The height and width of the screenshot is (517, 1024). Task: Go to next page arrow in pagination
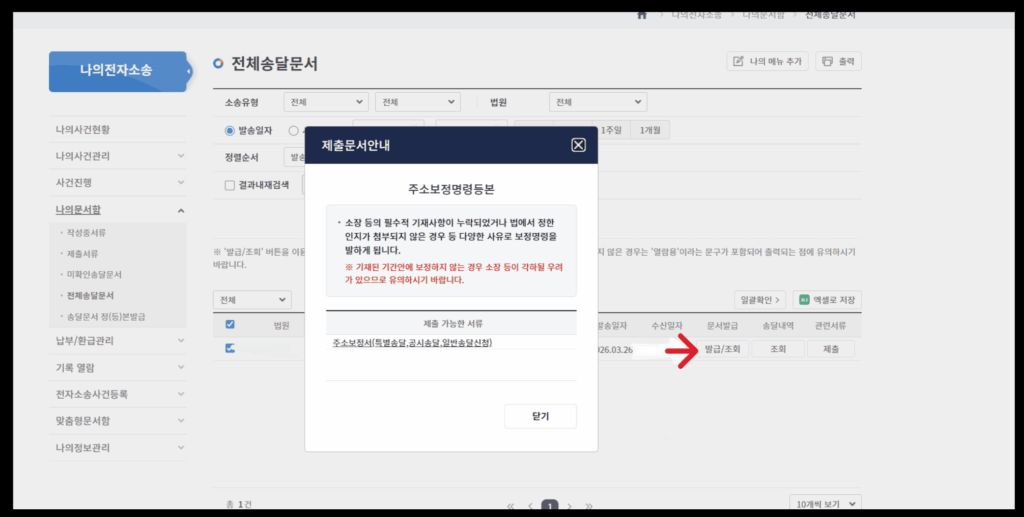point(569,506)
